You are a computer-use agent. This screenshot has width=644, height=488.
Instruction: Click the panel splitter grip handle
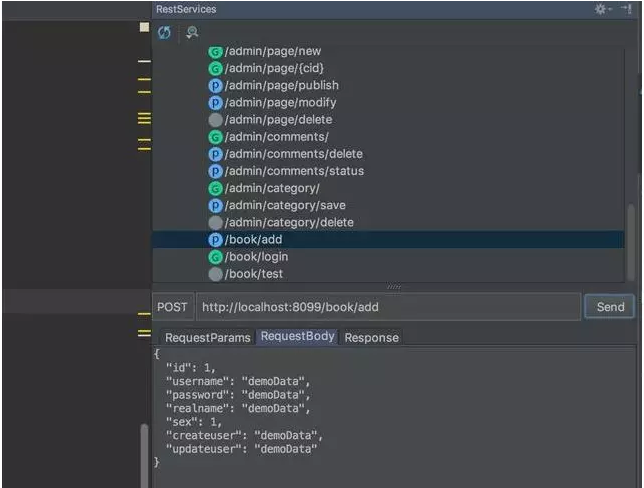(393, 287)
